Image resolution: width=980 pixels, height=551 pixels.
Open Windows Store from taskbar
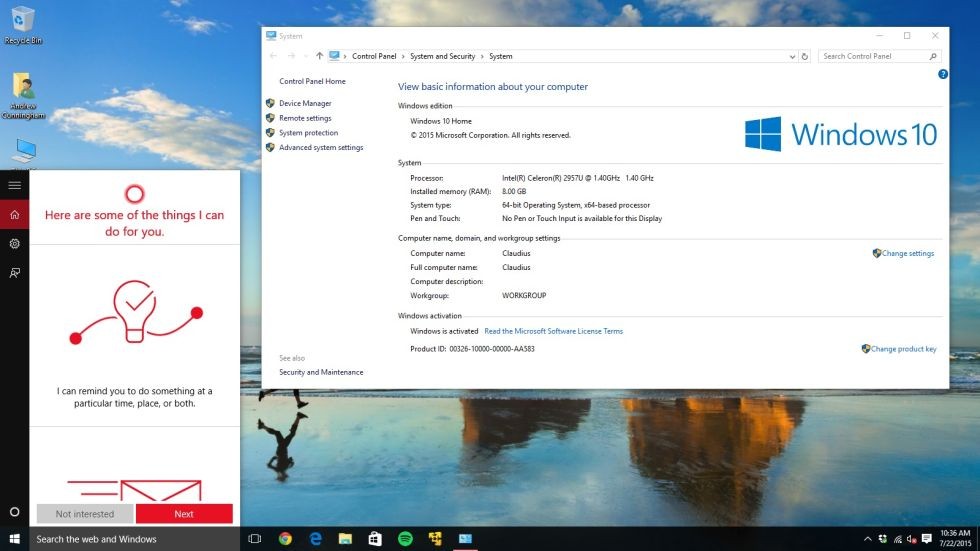point(375,539)
